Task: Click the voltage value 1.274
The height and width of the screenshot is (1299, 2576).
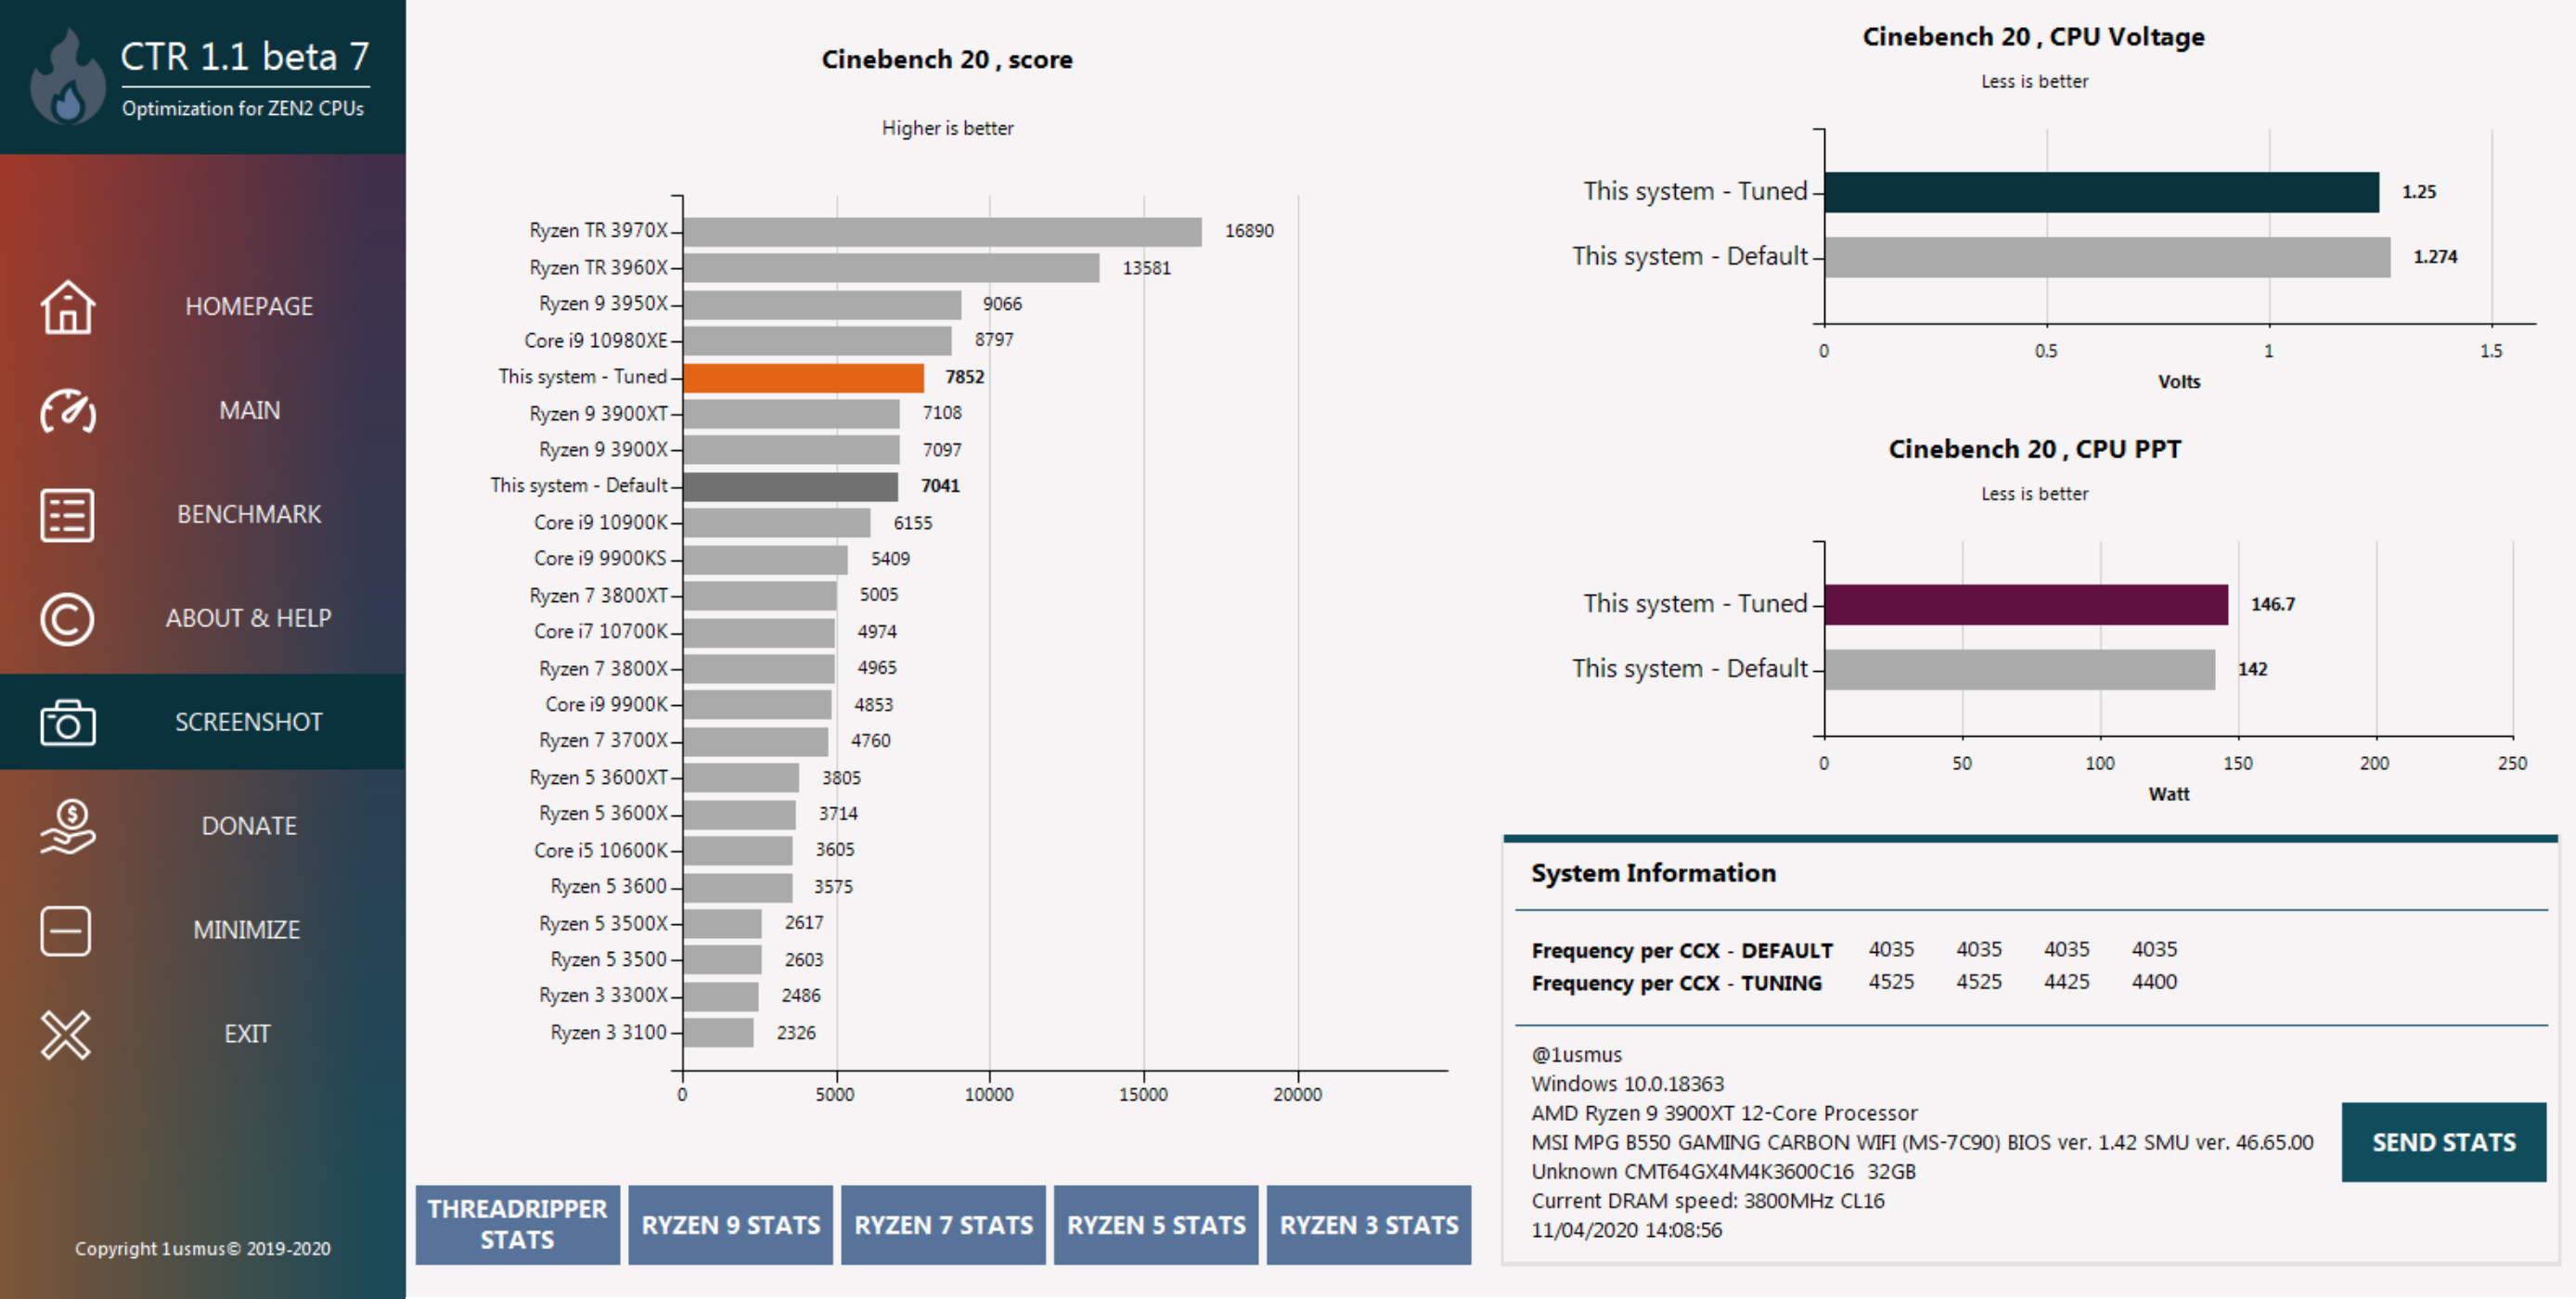Action: (x=2434, y=257)
